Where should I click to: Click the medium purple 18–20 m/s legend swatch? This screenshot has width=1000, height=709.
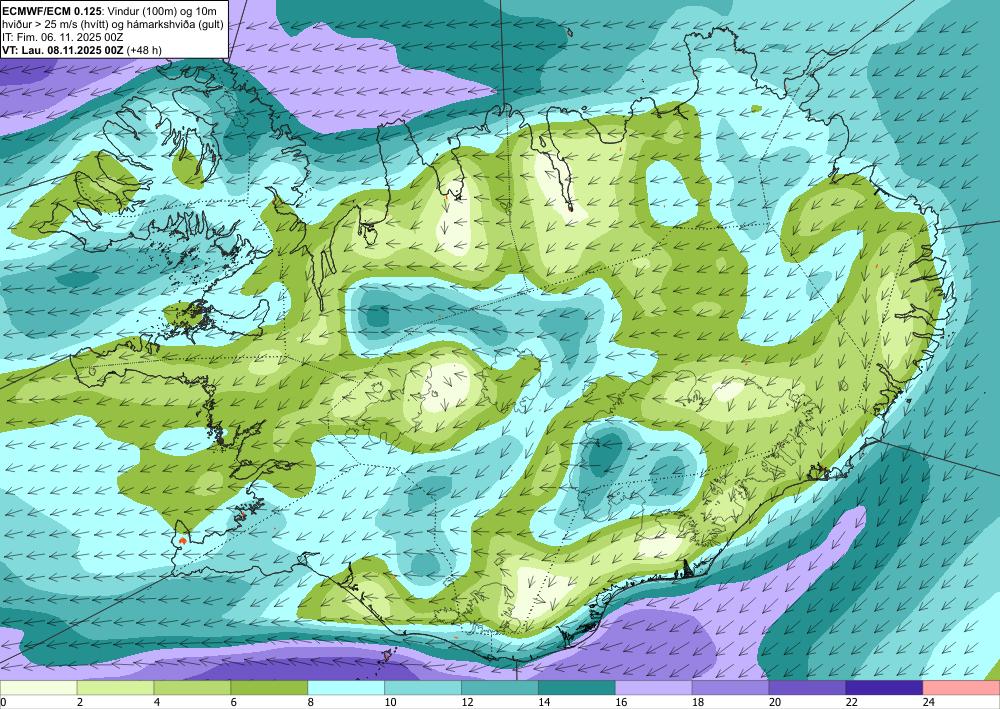(730, 688)
